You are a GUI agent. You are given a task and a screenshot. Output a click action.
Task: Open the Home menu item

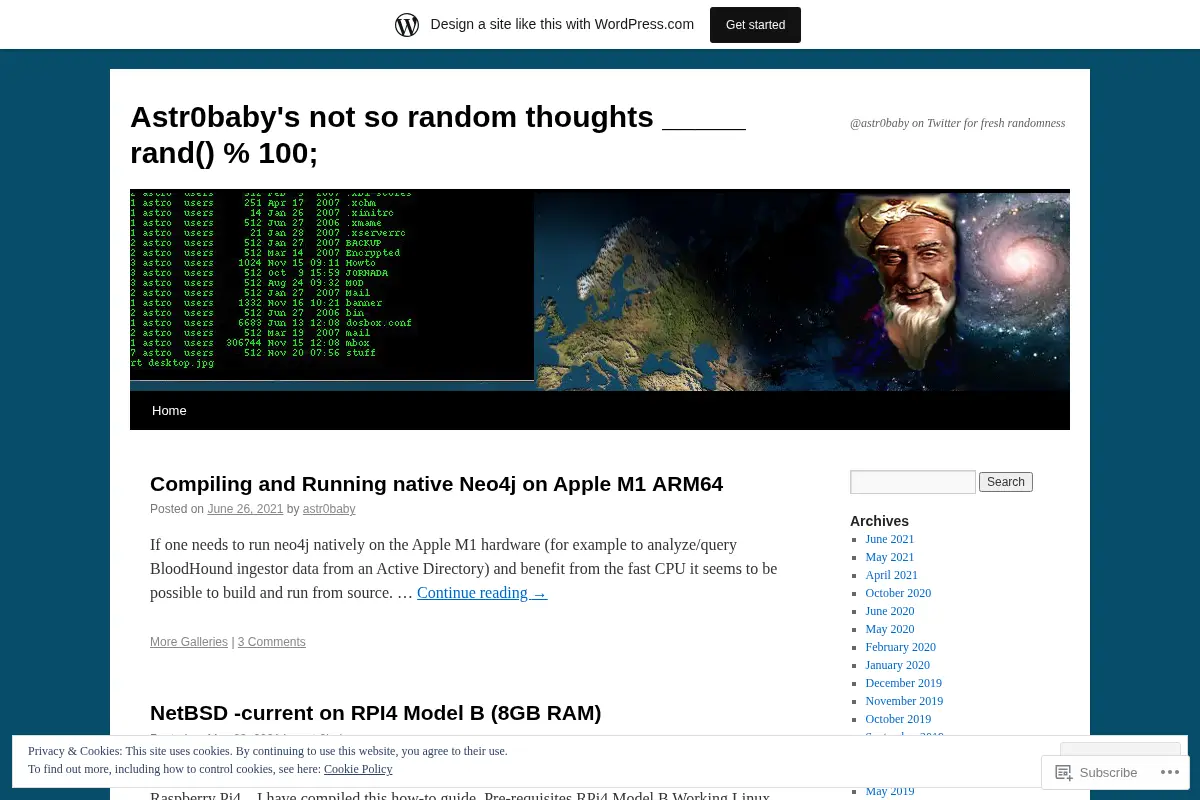(169, 410)
